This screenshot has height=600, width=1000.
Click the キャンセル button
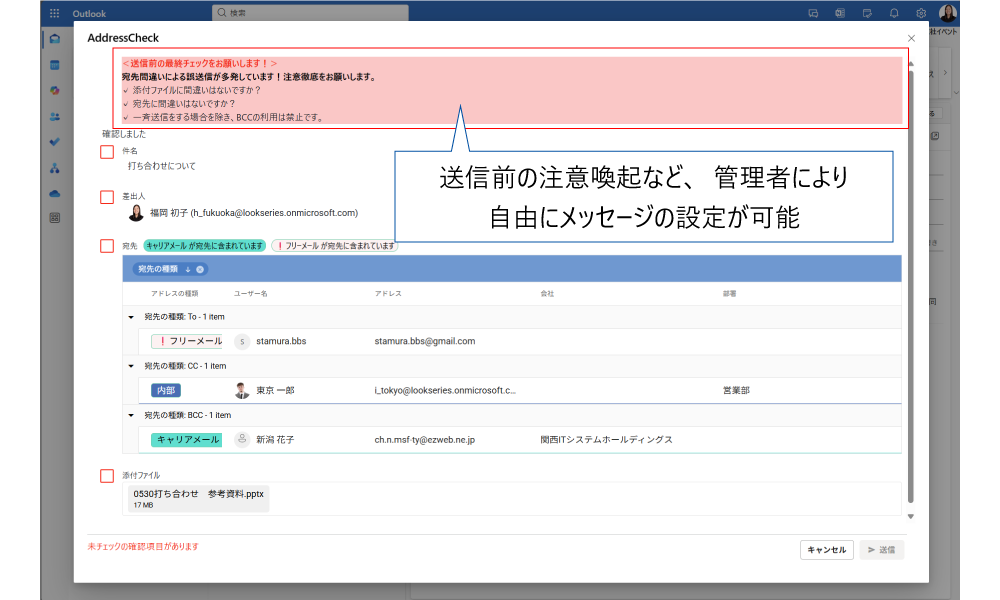coord(826,549)
